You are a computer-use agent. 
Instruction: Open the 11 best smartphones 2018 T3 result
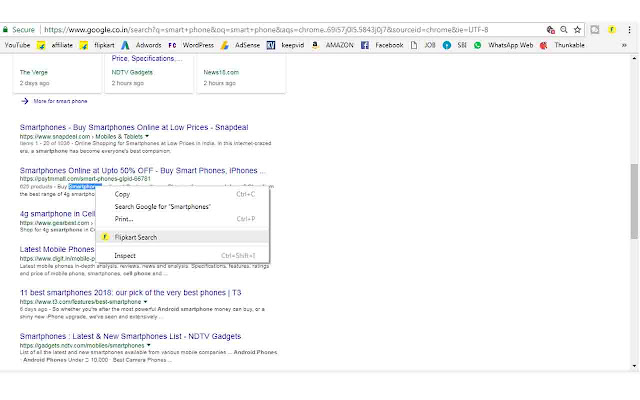131,293
